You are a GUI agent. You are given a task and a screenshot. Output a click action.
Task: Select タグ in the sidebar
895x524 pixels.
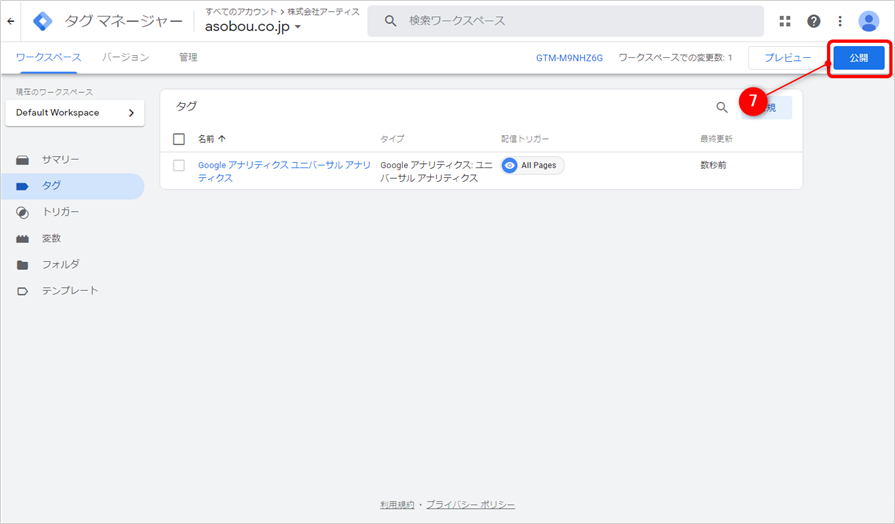point(72,186)
